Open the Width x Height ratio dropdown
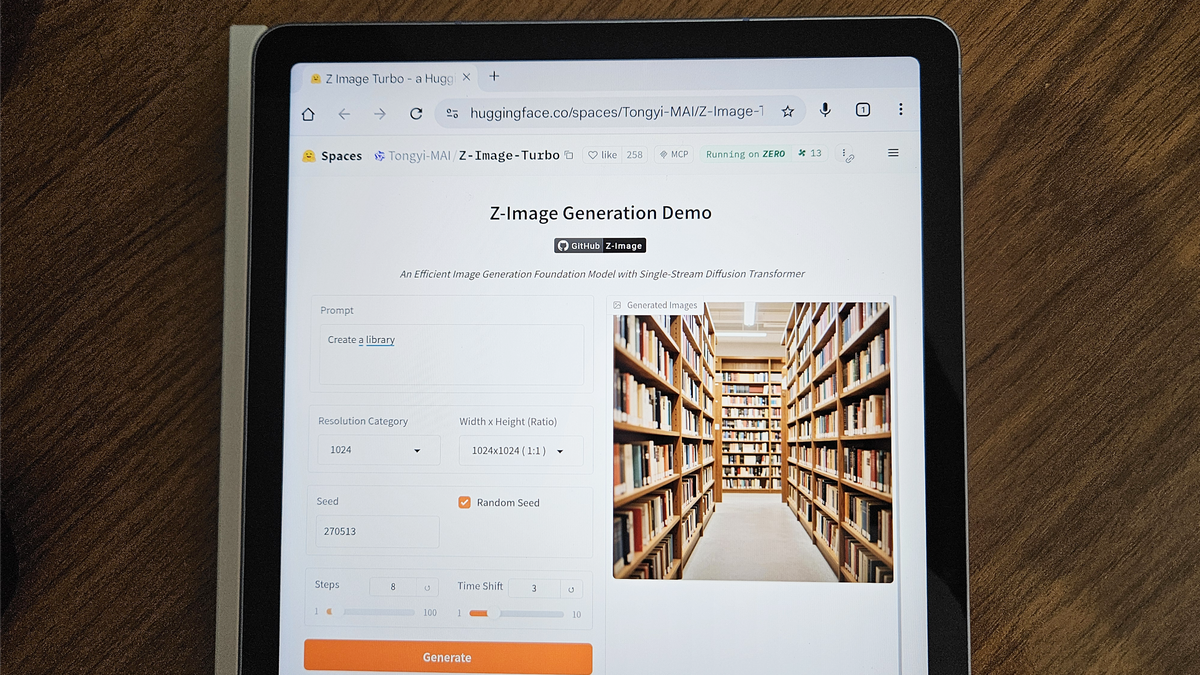 [520, 451]
